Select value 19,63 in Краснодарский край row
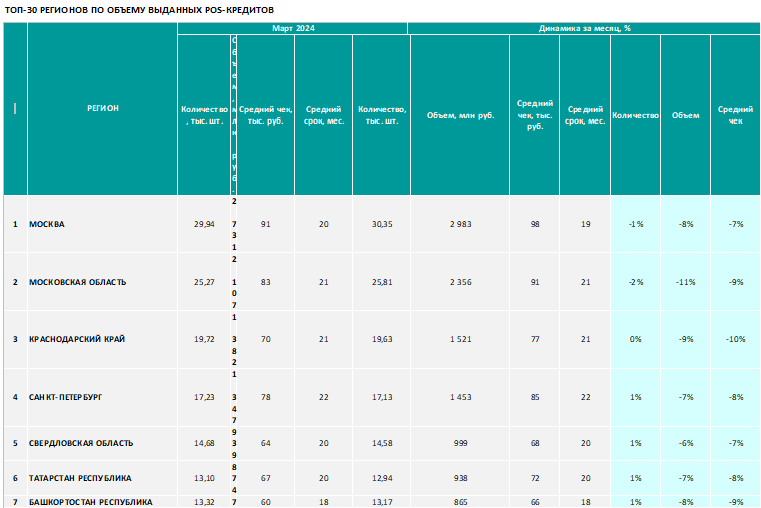The height and width of the screenshot is (508, 761). click(382, 339)
